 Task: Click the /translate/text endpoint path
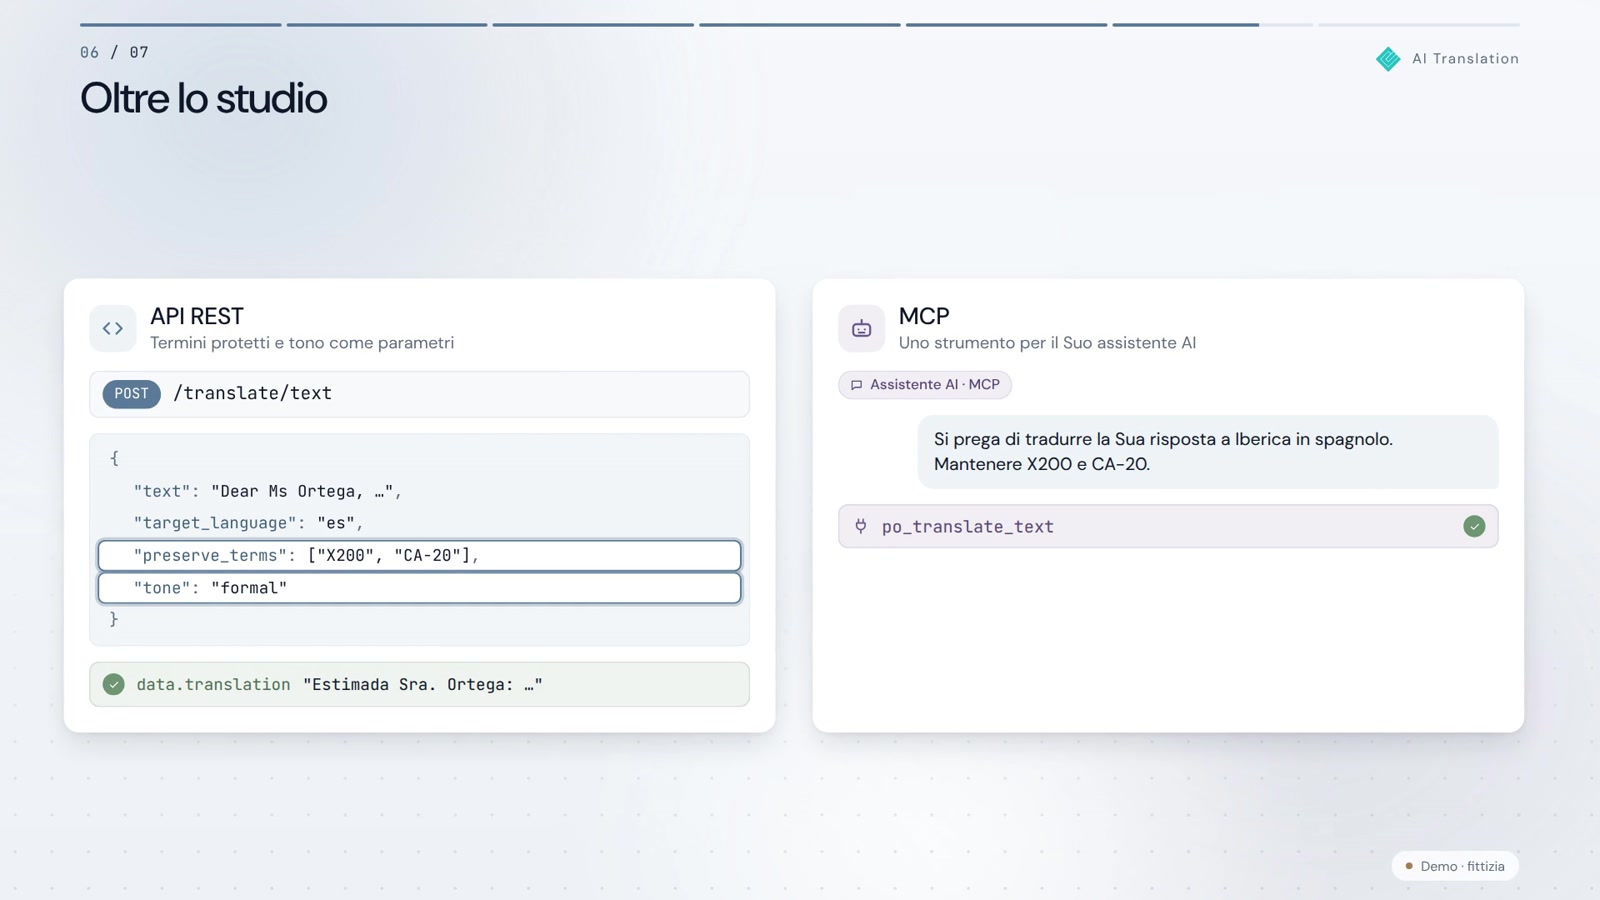pos(253,394)
